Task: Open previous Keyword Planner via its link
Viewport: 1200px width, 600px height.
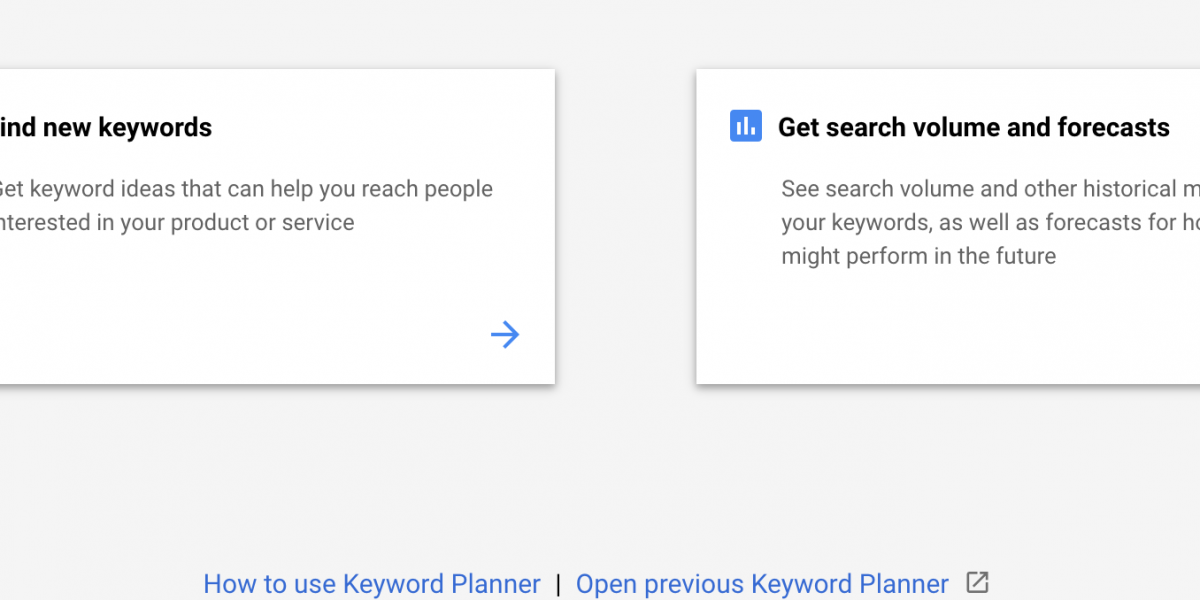Action: (762, 584)
